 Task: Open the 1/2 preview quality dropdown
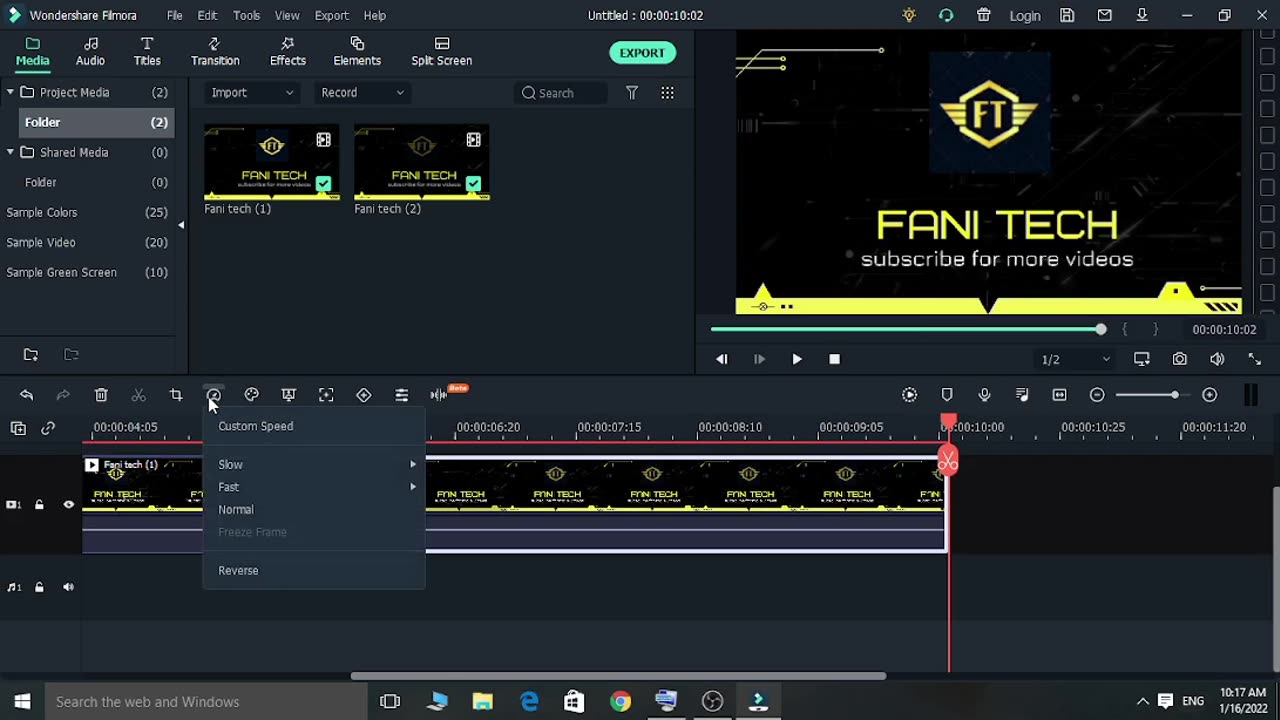[1077, 359]
